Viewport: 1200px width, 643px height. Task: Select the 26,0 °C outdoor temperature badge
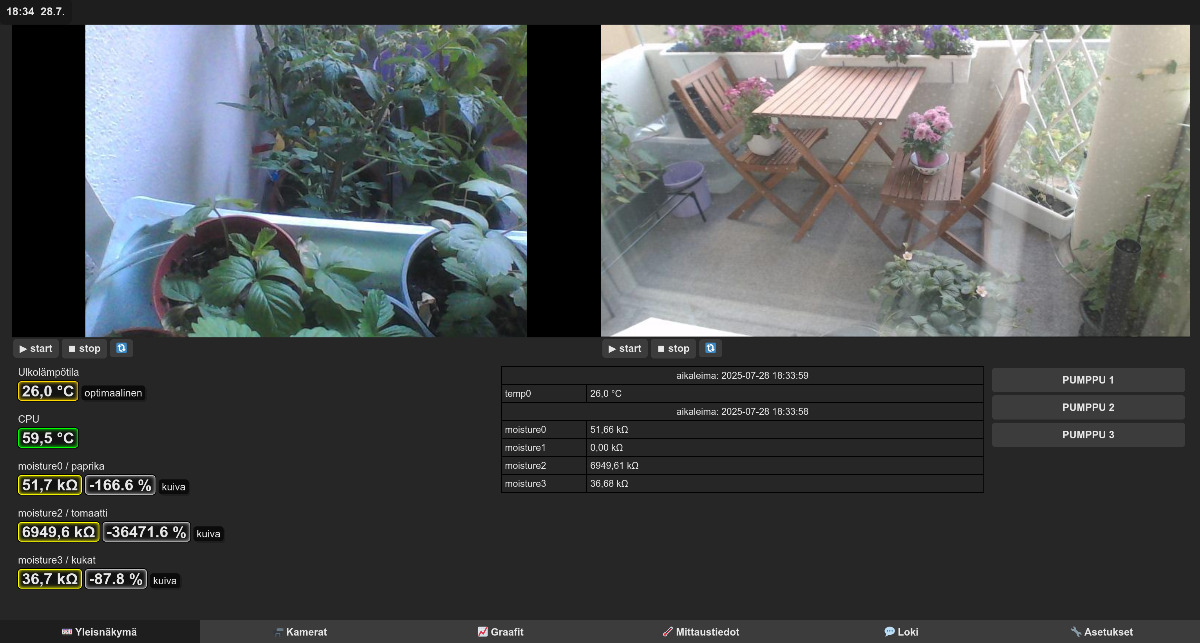(48, 392)
